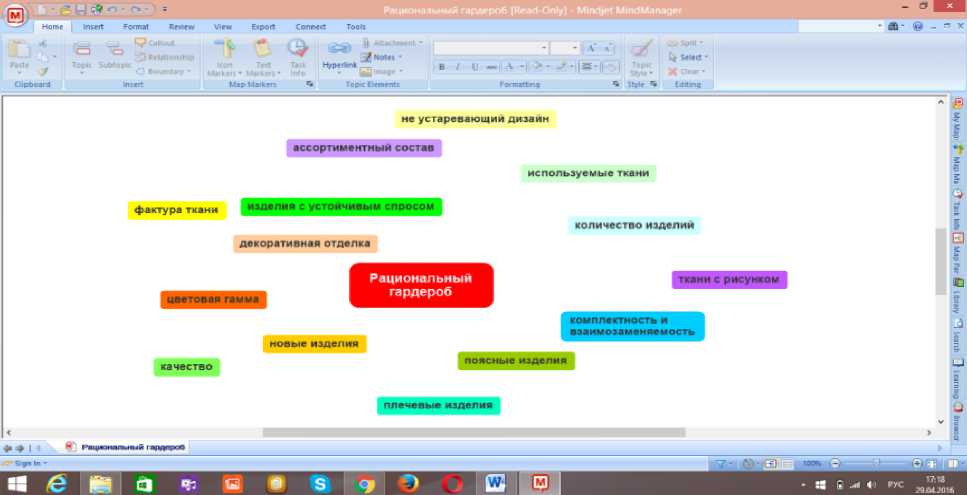The height and width of the screenshot is (495, 967).
Task: Open the font size dropdown
Action: (x=575, y=48)
